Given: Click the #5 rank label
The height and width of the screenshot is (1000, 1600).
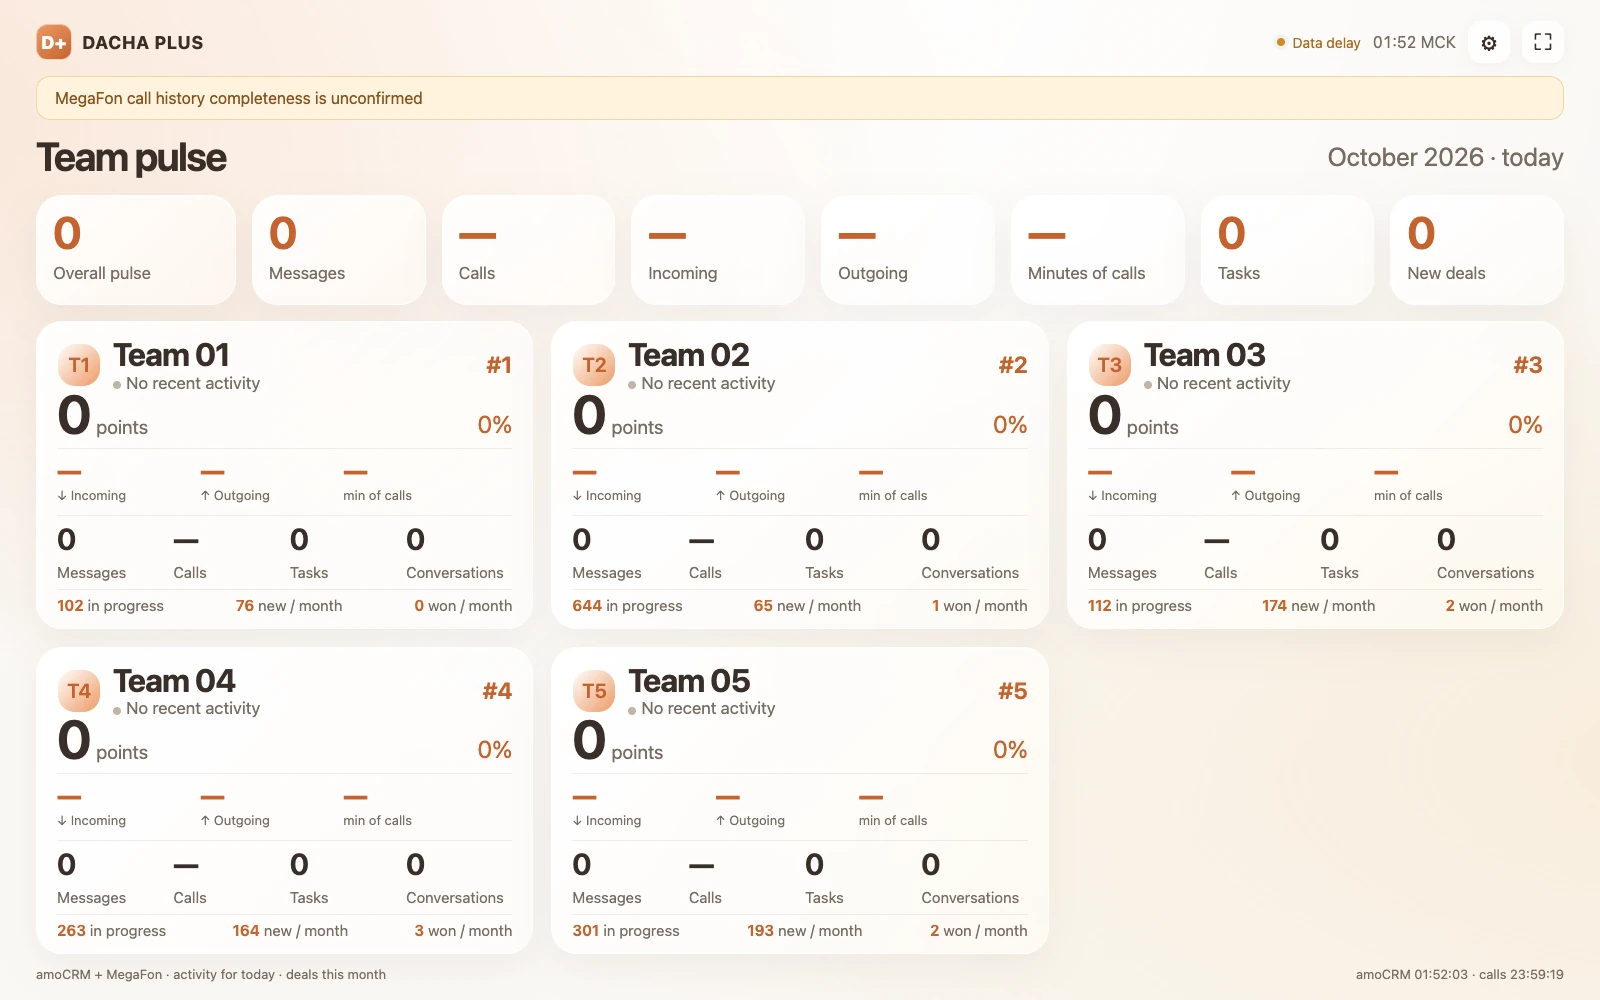Looking at the screenshot, I should [x=1013, y=691].
